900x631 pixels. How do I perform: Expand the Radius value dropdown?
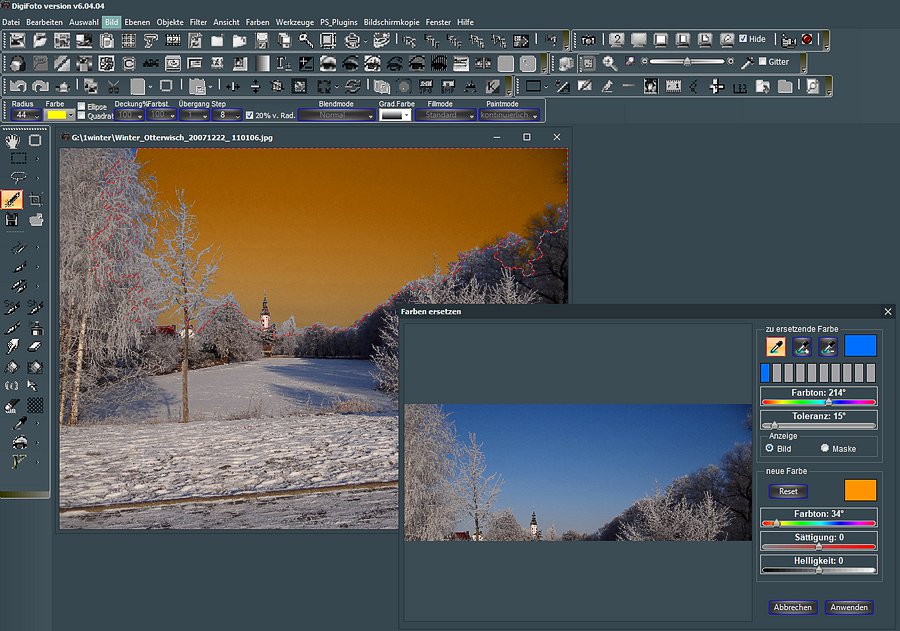[37, 115]
